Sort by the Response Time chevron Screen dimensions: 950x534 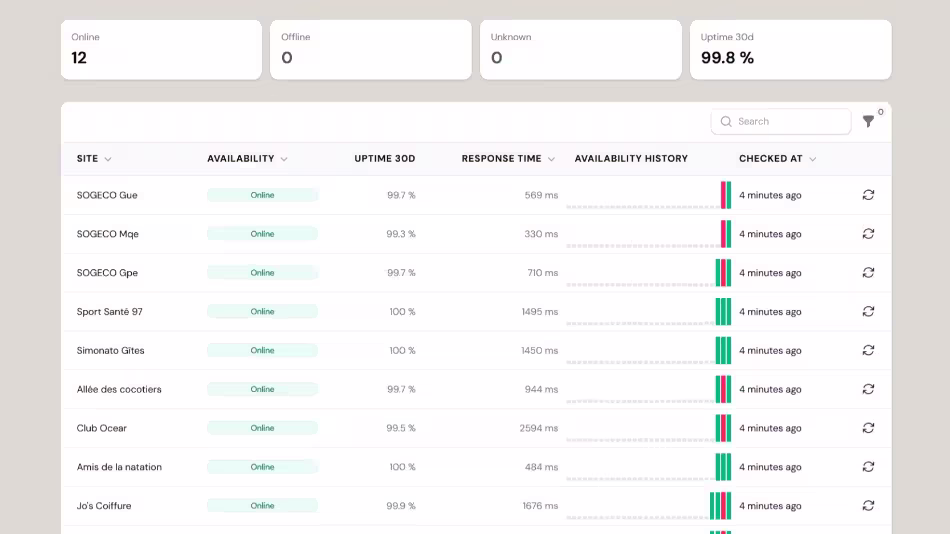(551, 159)
